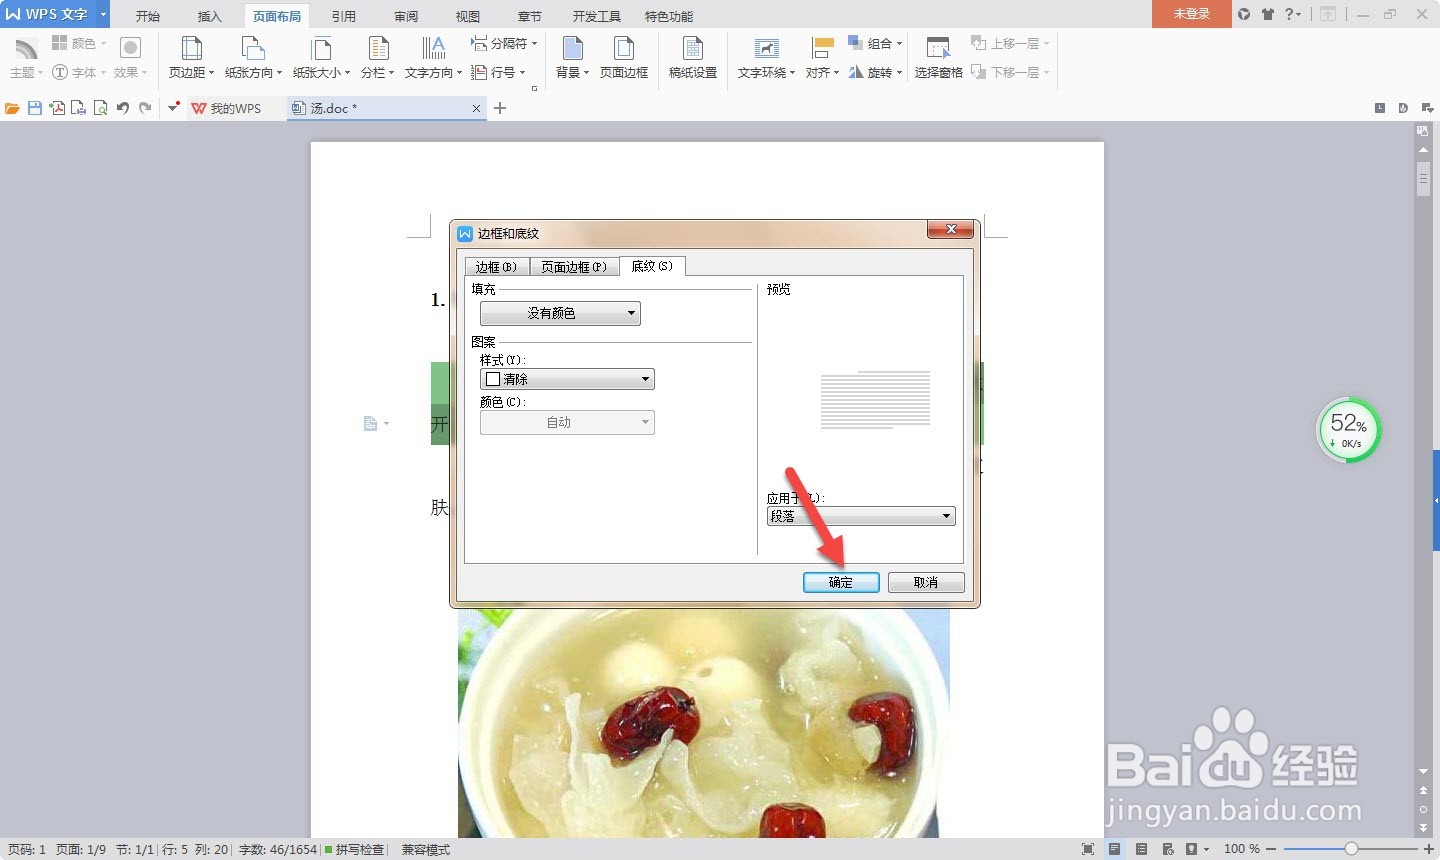Click the 52% network speed floating widget
The width and height of the screenshot is (1440, 860).
coord(1348,431)
